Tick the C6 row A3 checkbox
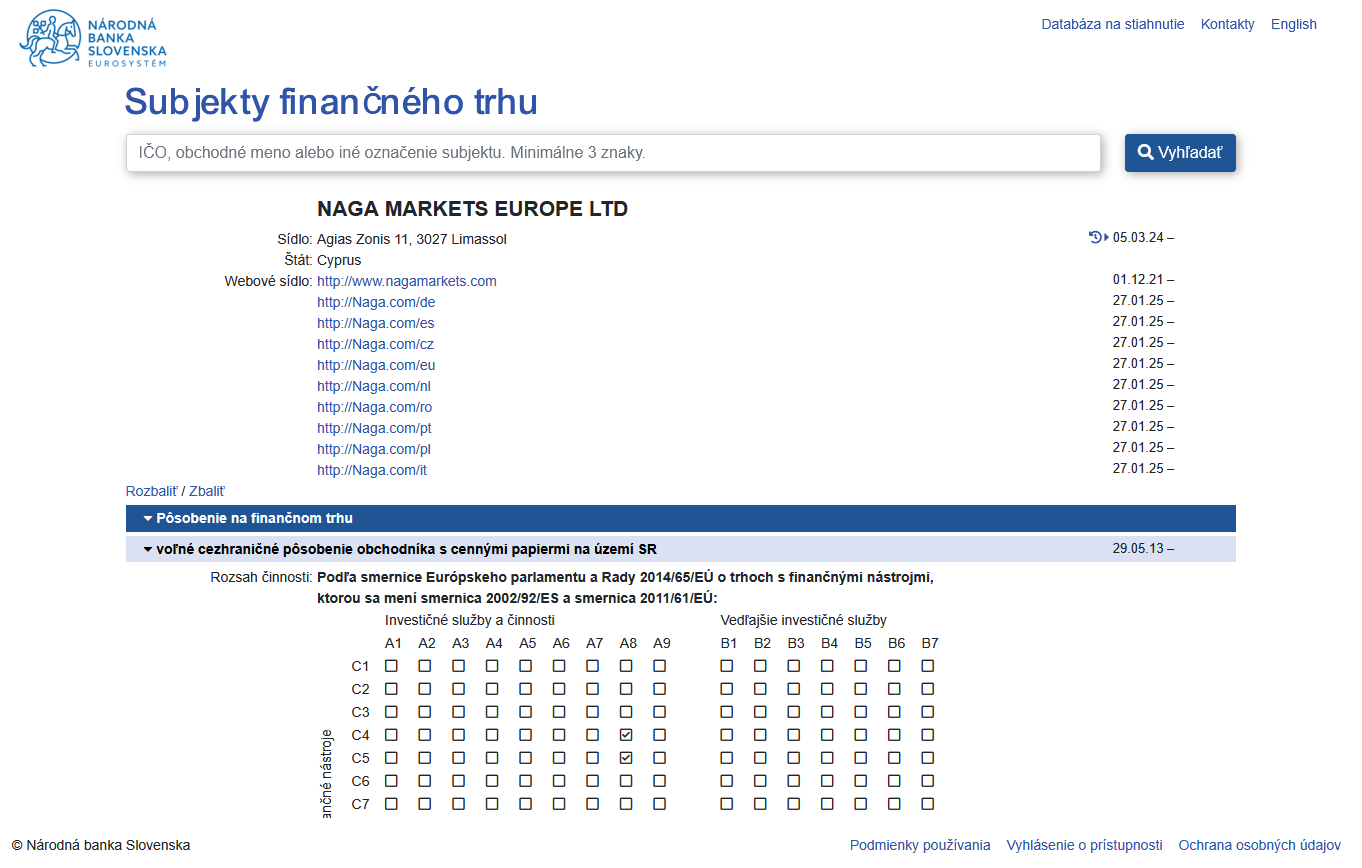Viewport: 1362px width, 868px height. point(458,781)
